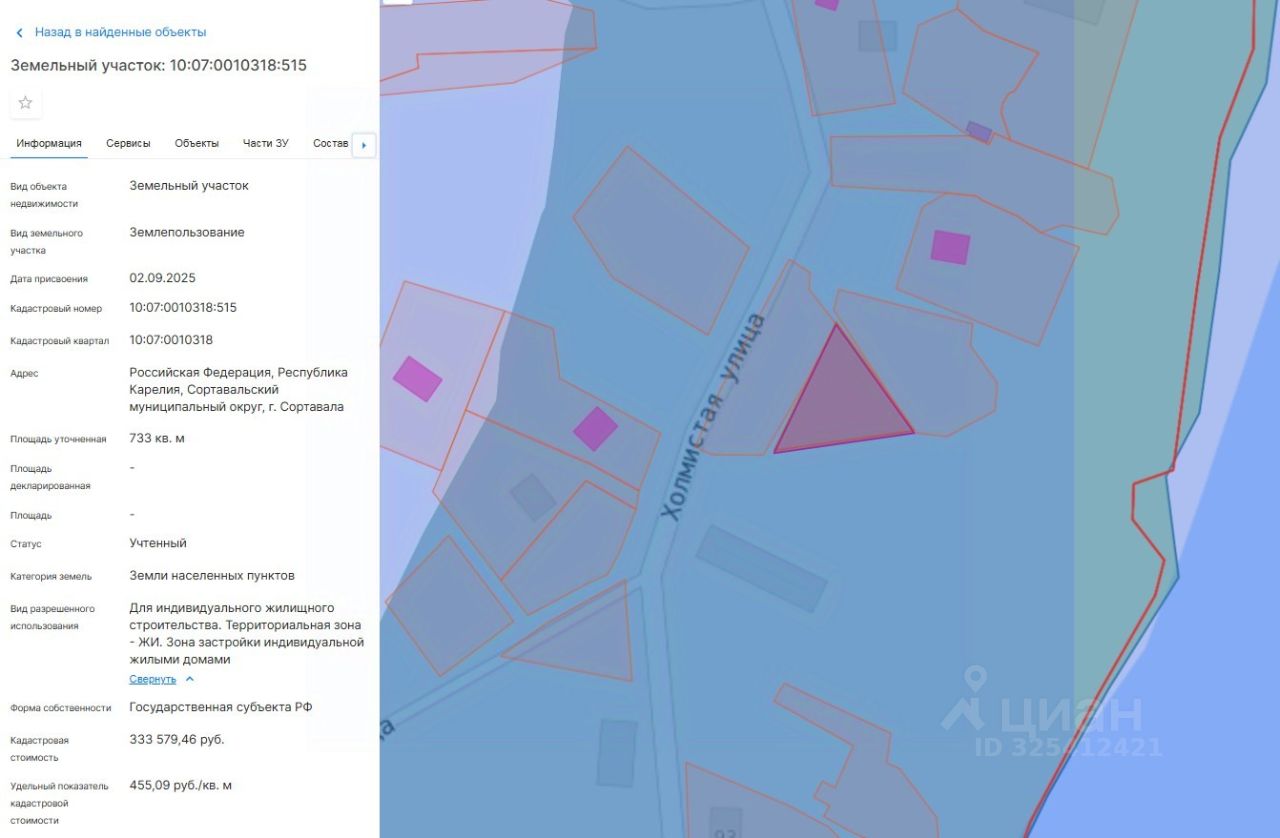Viewport: 1280px width, 838px height.
Task: Add parcel to favorites with star icon
Action: (x=26, y=103)
